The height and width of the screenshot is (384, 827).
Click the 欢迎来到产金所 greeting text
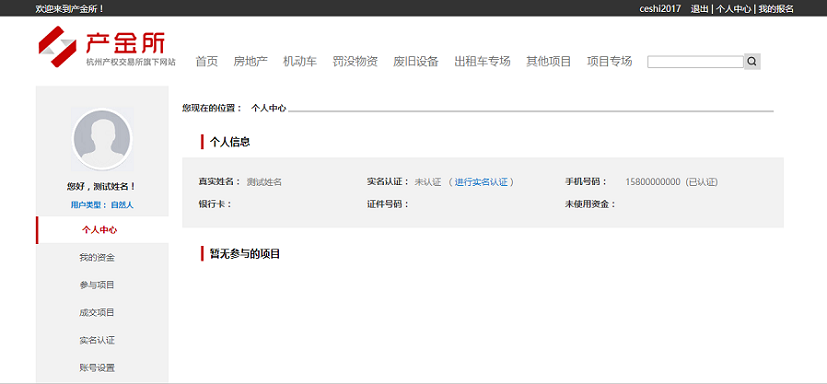69,9
